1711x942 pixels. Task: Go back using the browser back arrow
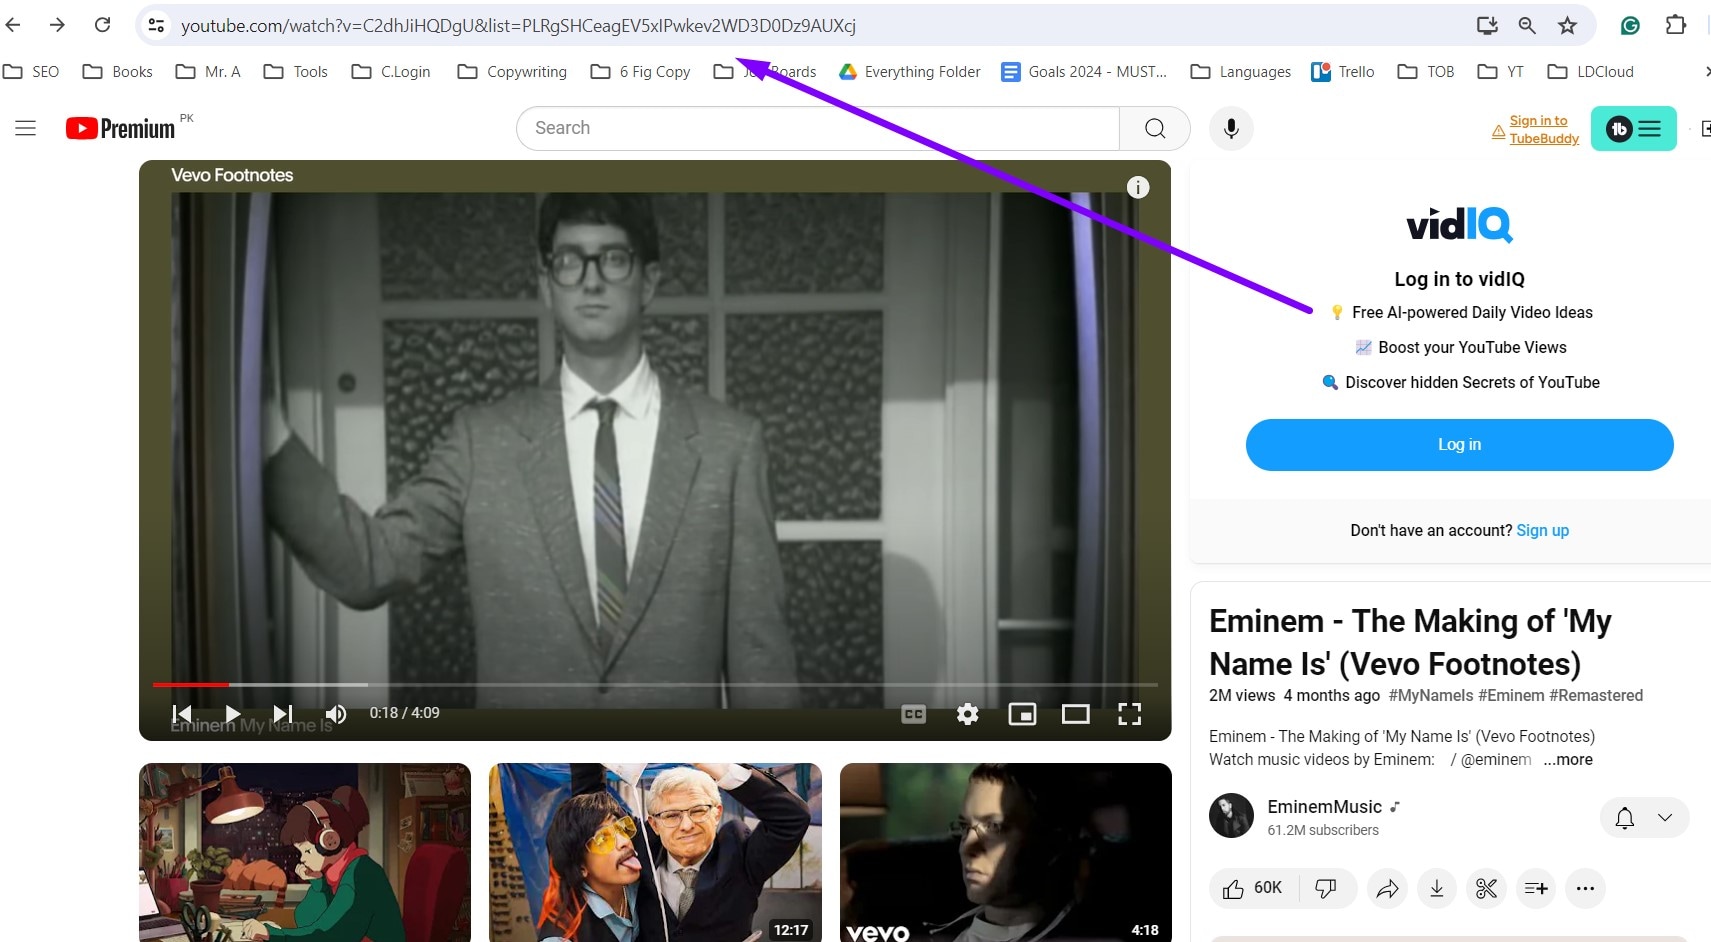coord(13,25)
